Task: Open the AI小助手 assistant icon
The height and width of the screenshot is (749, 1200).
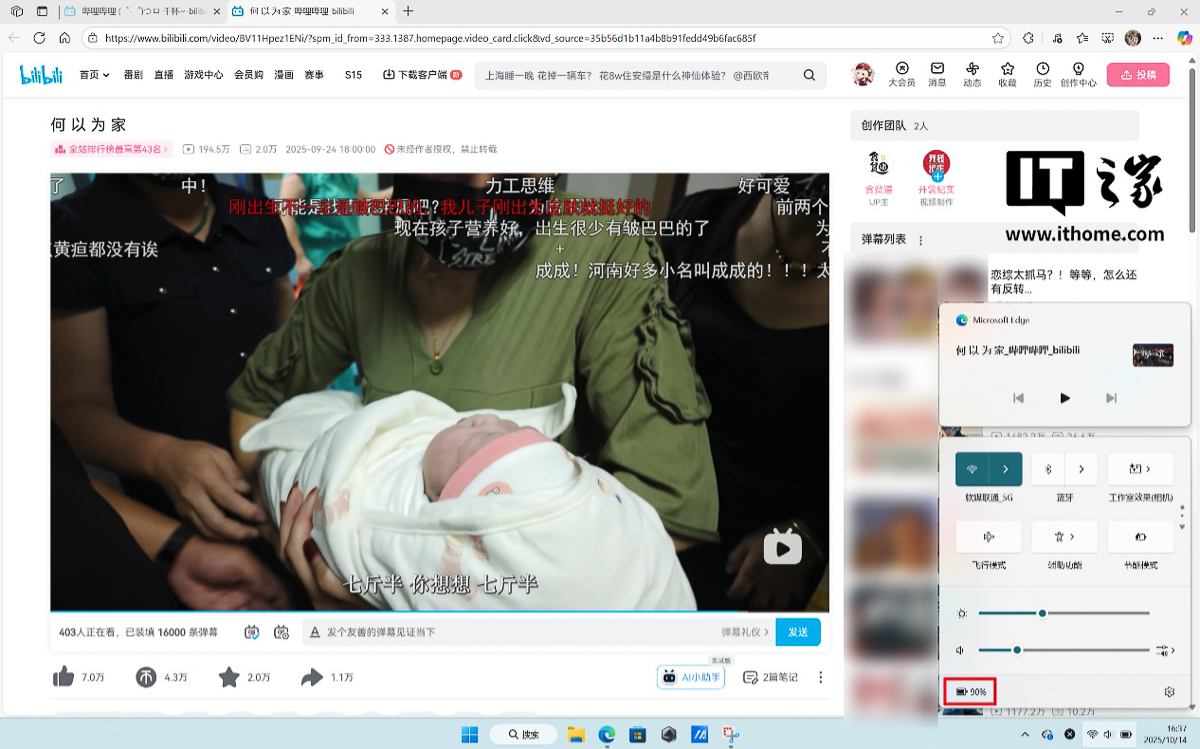Action: [691, 677]
